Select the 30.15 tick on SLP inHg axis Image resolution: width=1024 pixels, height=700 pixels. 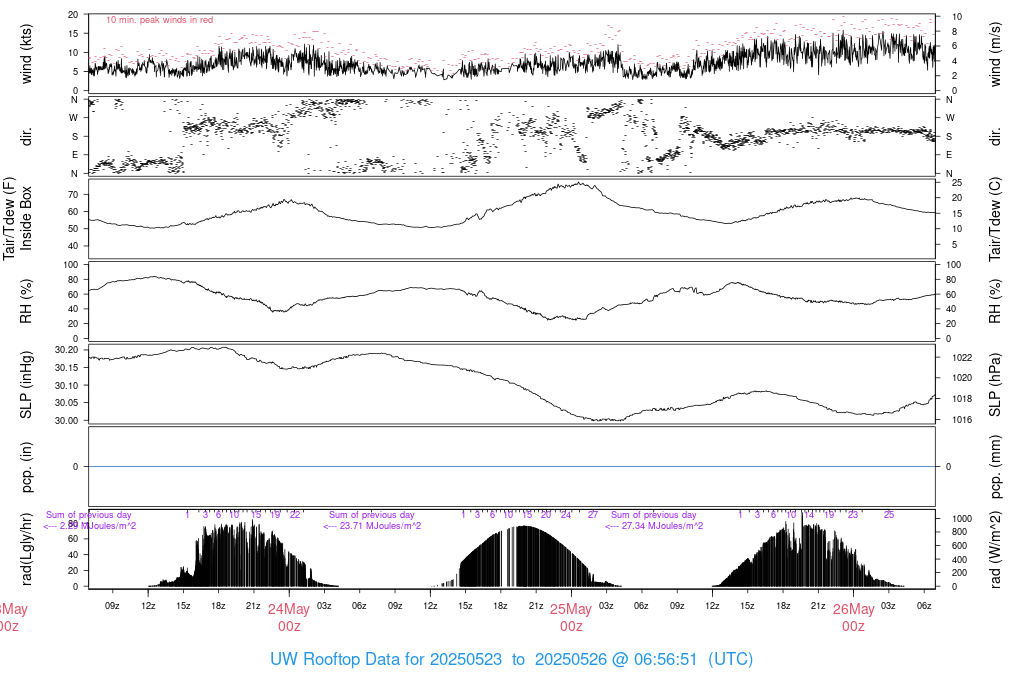pos(67,368)
